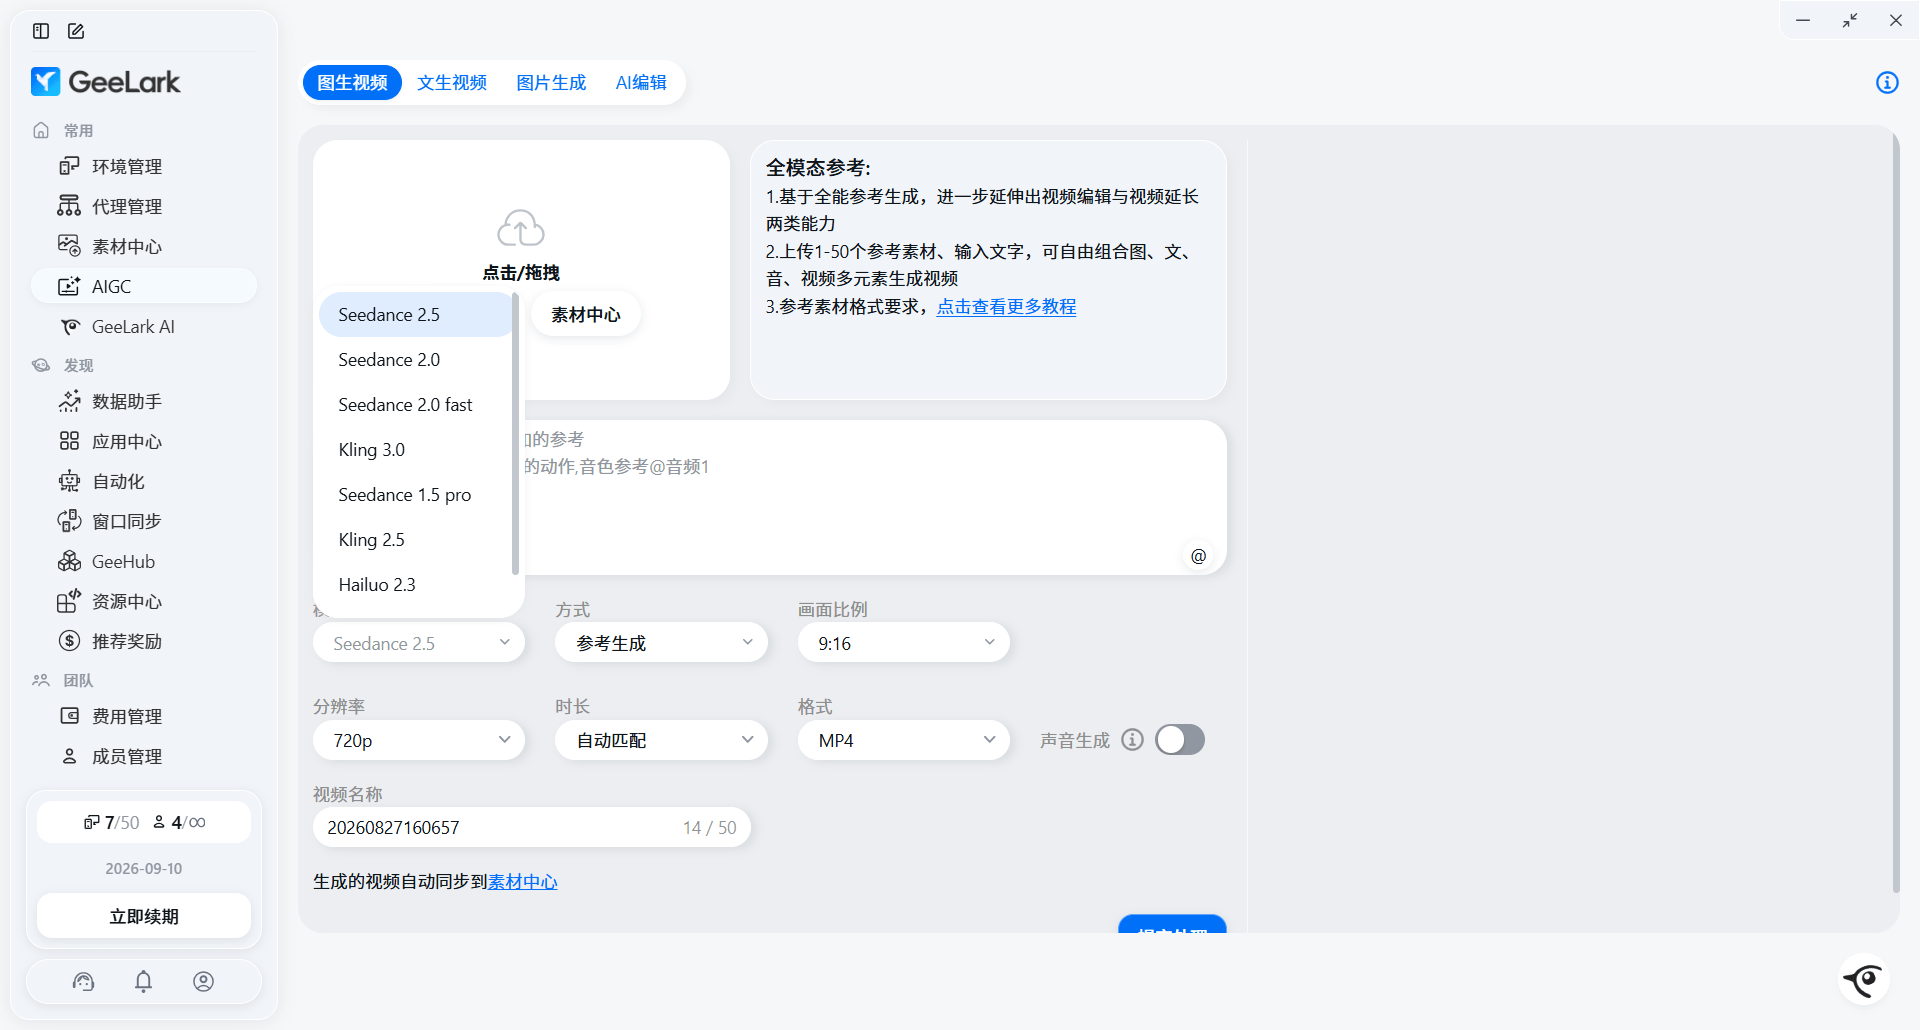This screenshot has width=1920, height=1030.
Task: Select AIGC in the sidebar
Action: tap(144, 286)
